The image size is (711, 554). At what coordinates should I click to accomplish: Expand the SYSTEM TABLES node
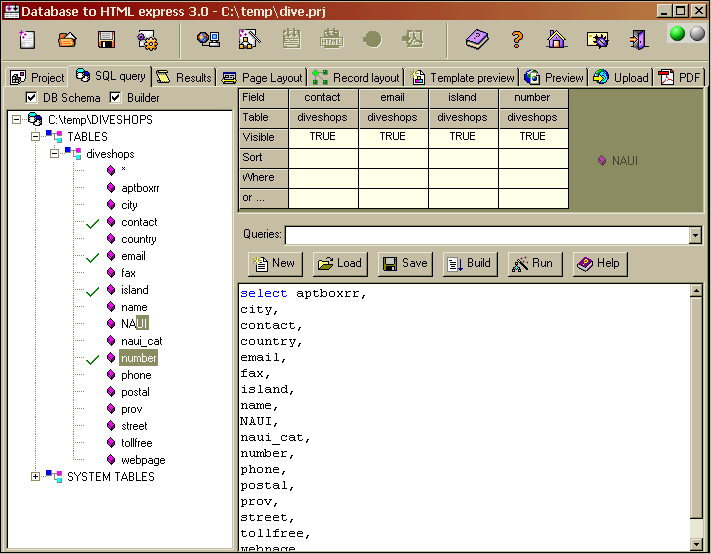(x=35, y=476)
